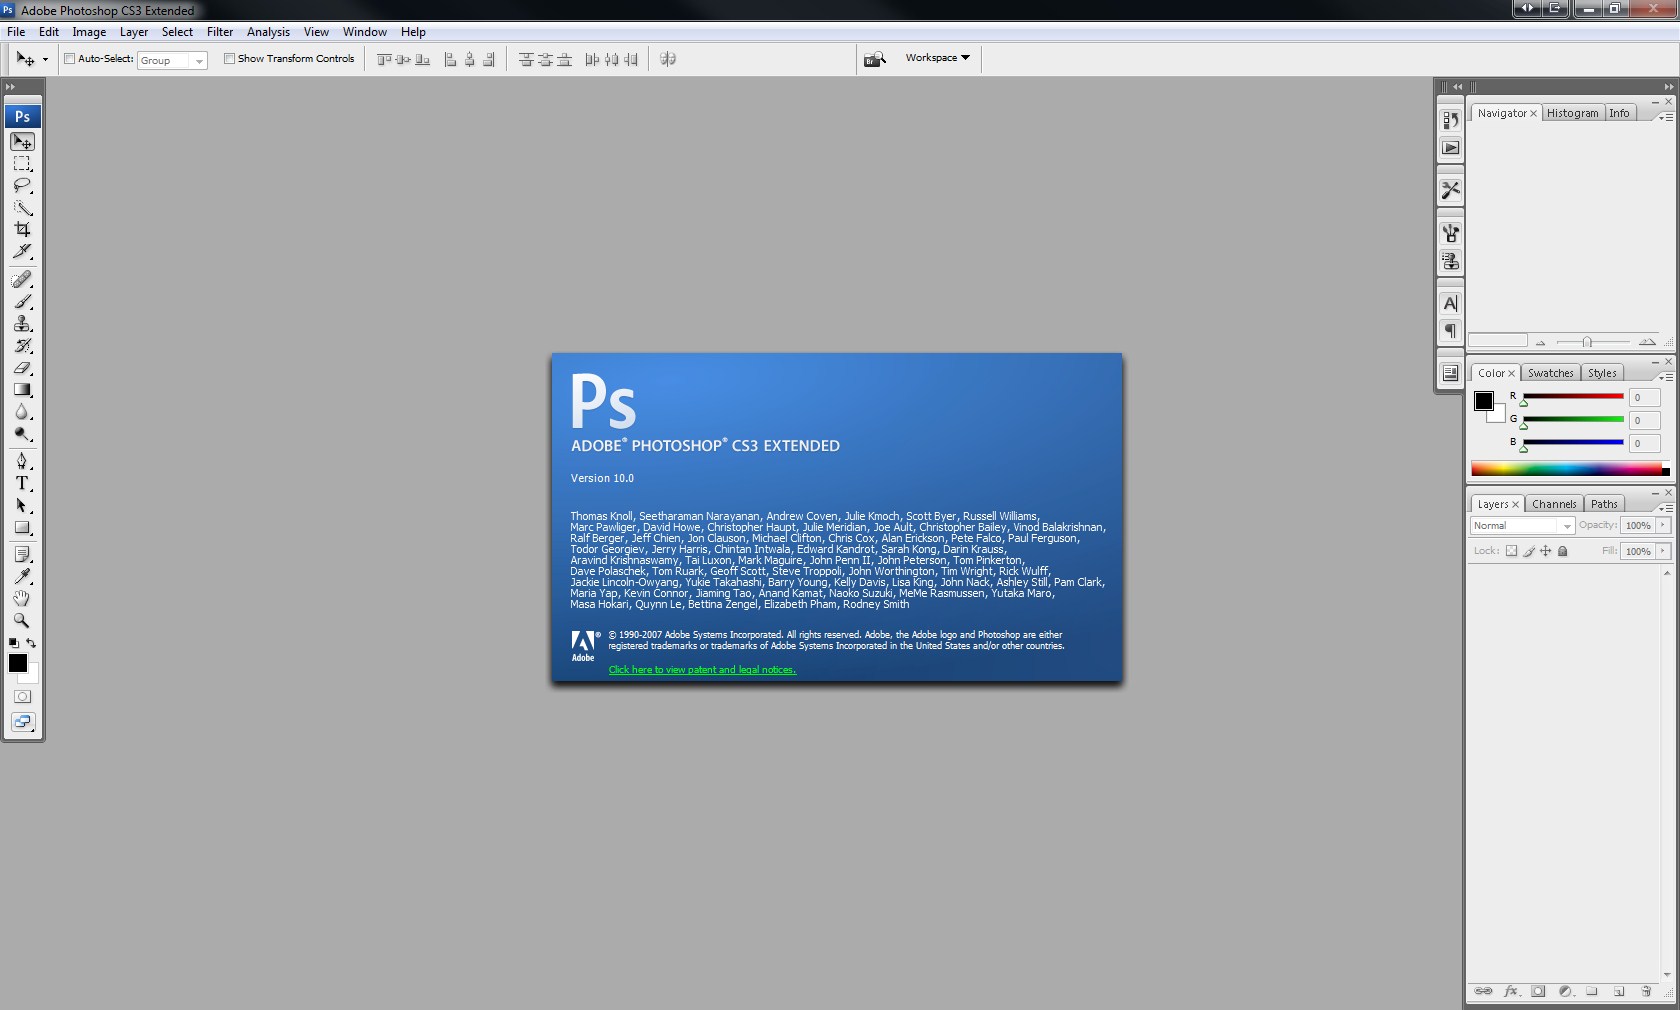Enable Show Transform Controls checkbox
This screenshot has width=1680, height=1010.
point(229,59)
